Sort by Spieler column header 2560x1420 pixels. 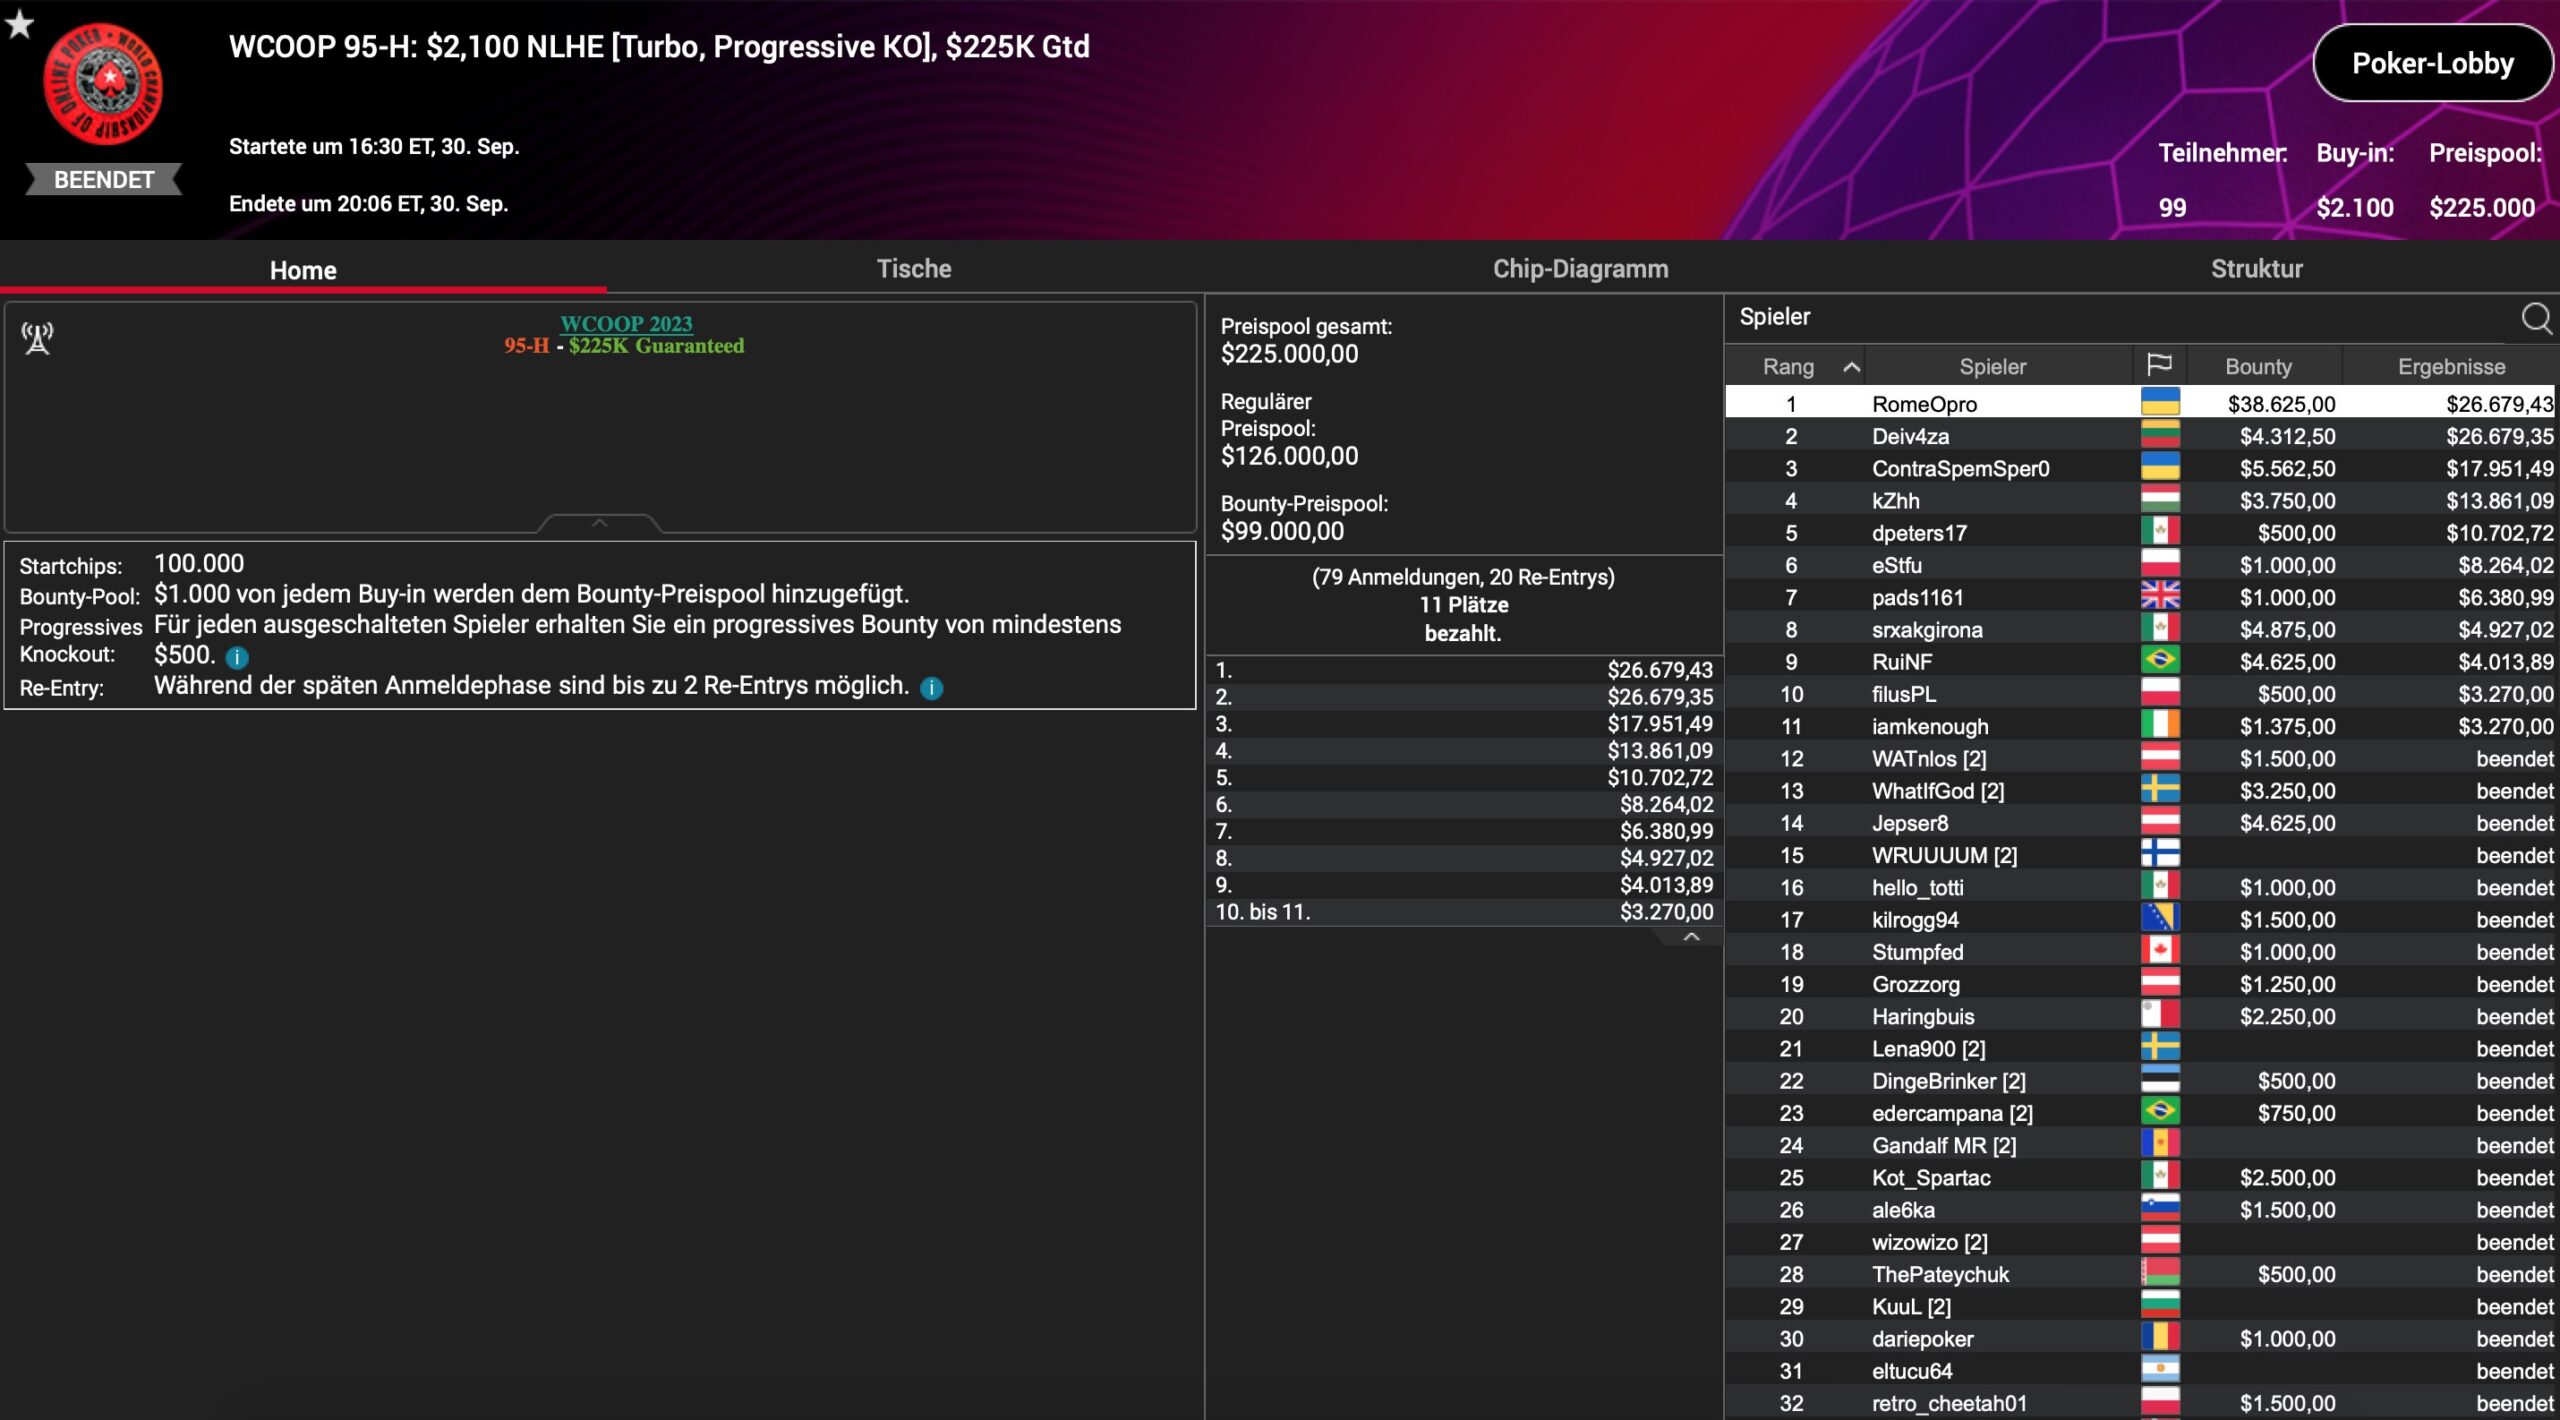click(1992, 367)
